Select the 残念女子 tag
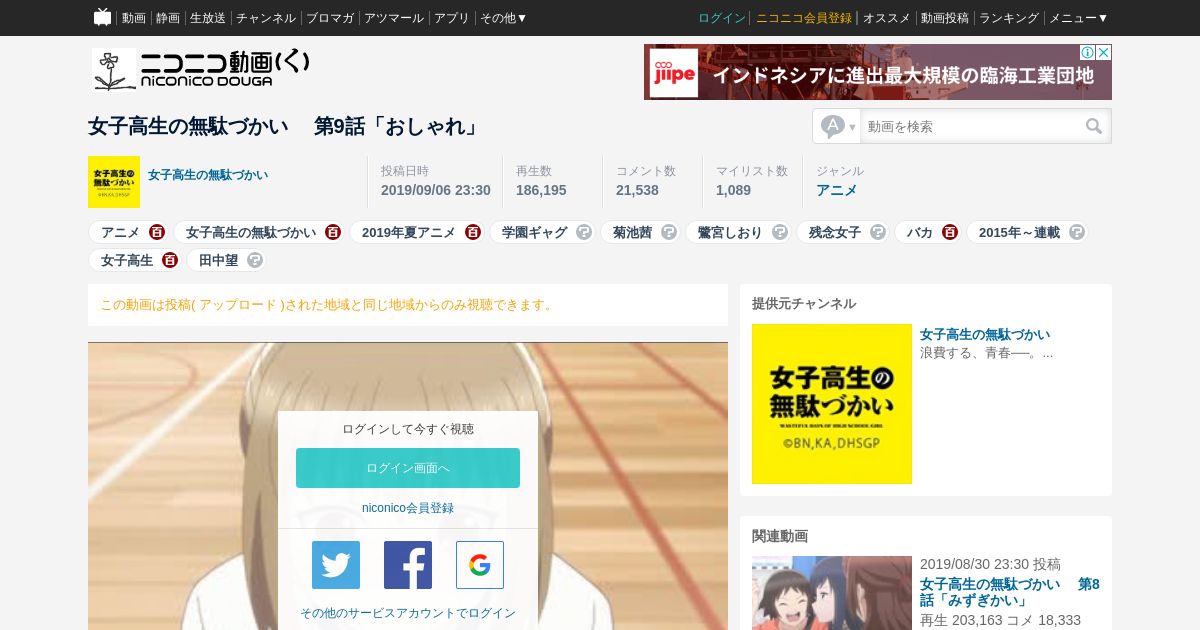 tap(835, 232)
